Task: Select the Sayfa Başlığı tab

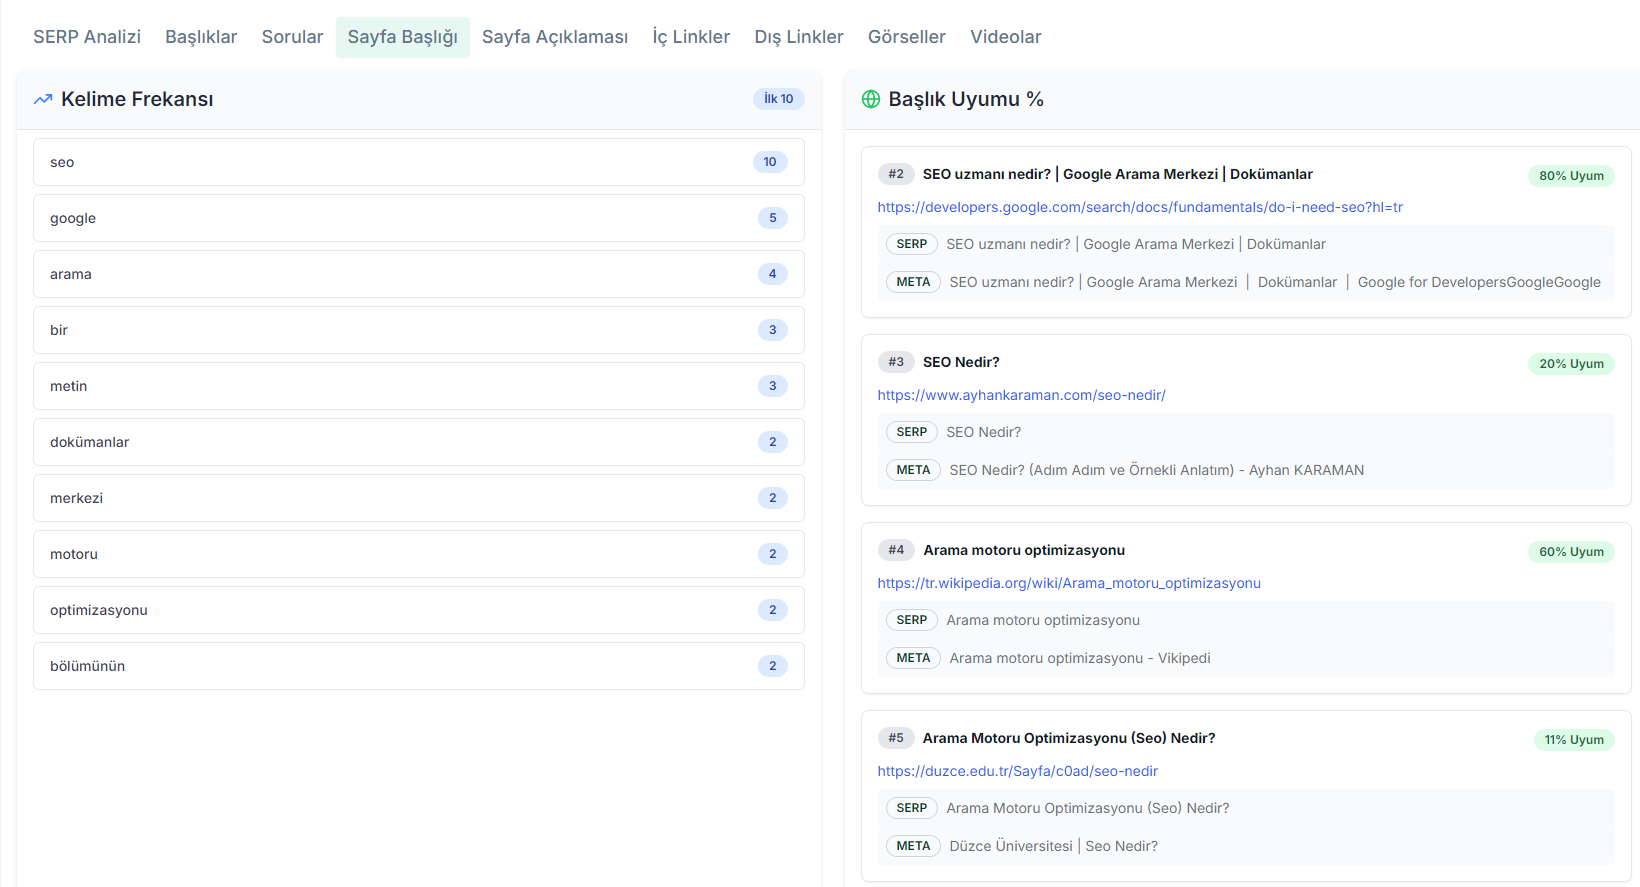Action: coord(403,37)
